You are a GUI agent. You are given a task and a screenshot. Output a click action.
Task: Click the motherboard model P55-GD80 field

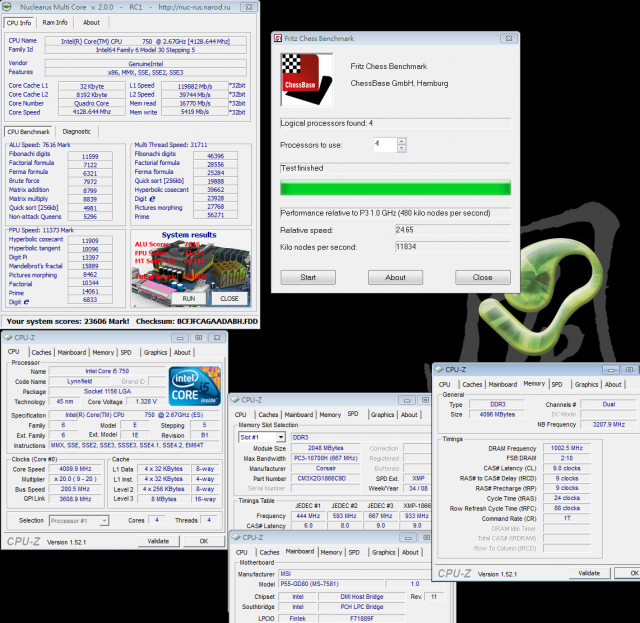point(331,584)
